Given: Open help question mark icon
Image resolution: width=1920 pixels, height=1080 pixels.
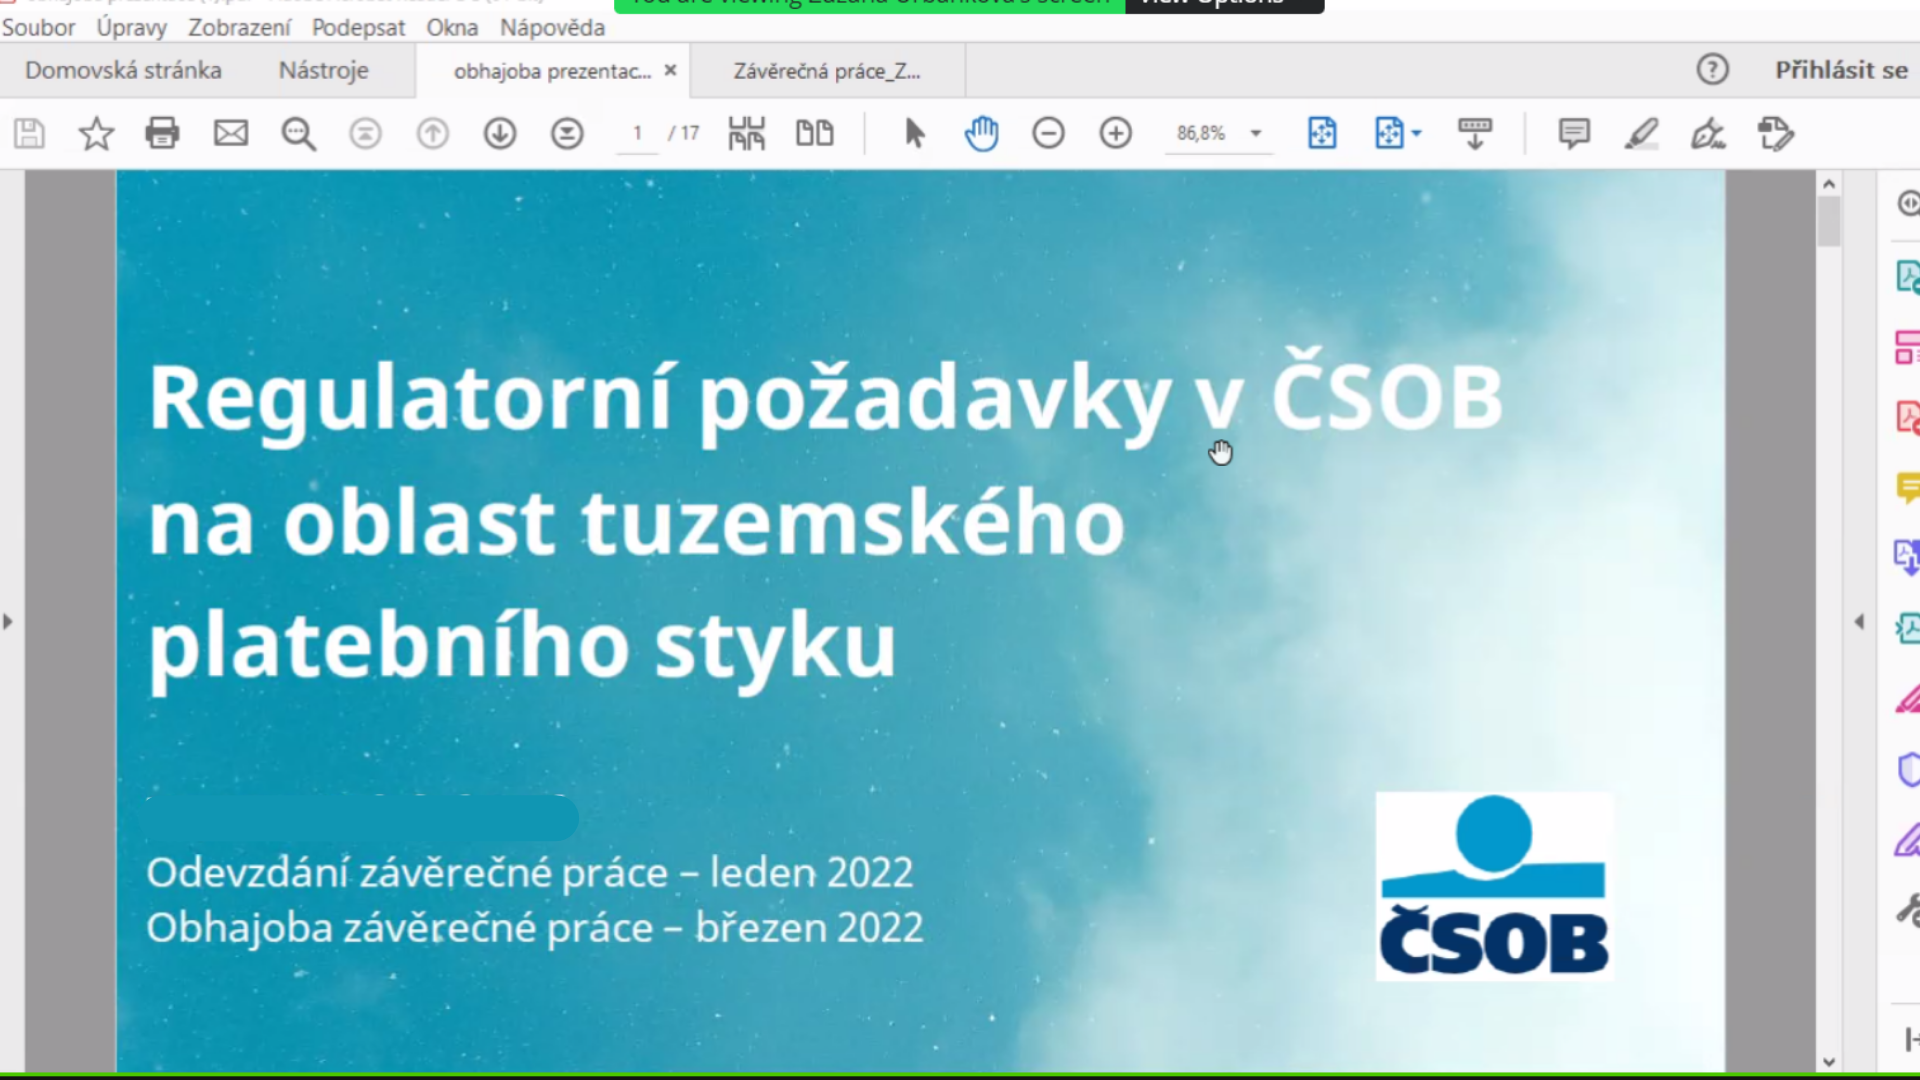Looking at the screenshot, I should point(1712,70).
